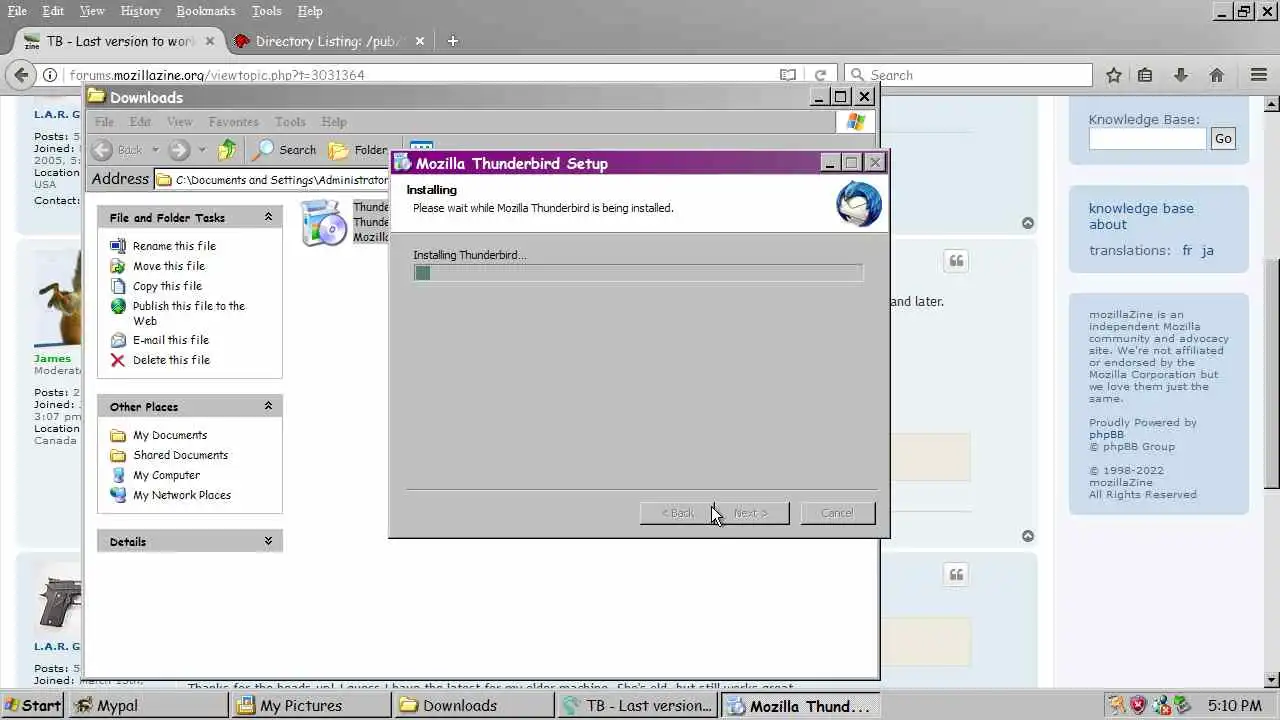Click quote icon on James's post
This screenshot has height=720, width=1280.
956,261
